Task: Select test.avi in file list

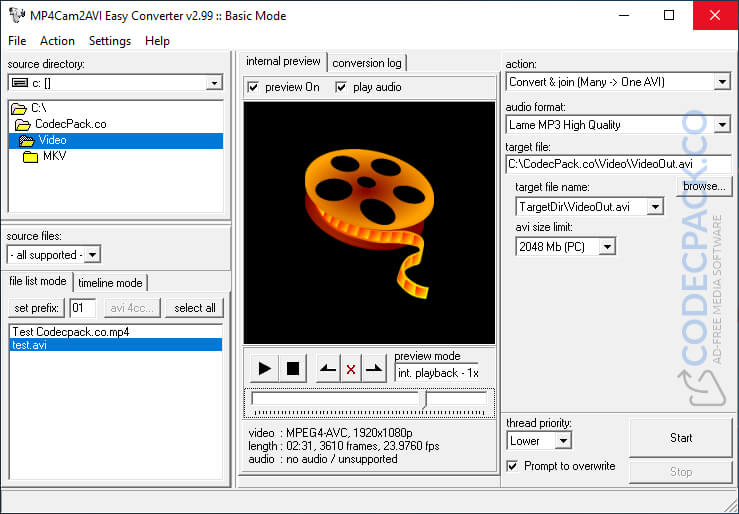Action: tap(115, 345)
